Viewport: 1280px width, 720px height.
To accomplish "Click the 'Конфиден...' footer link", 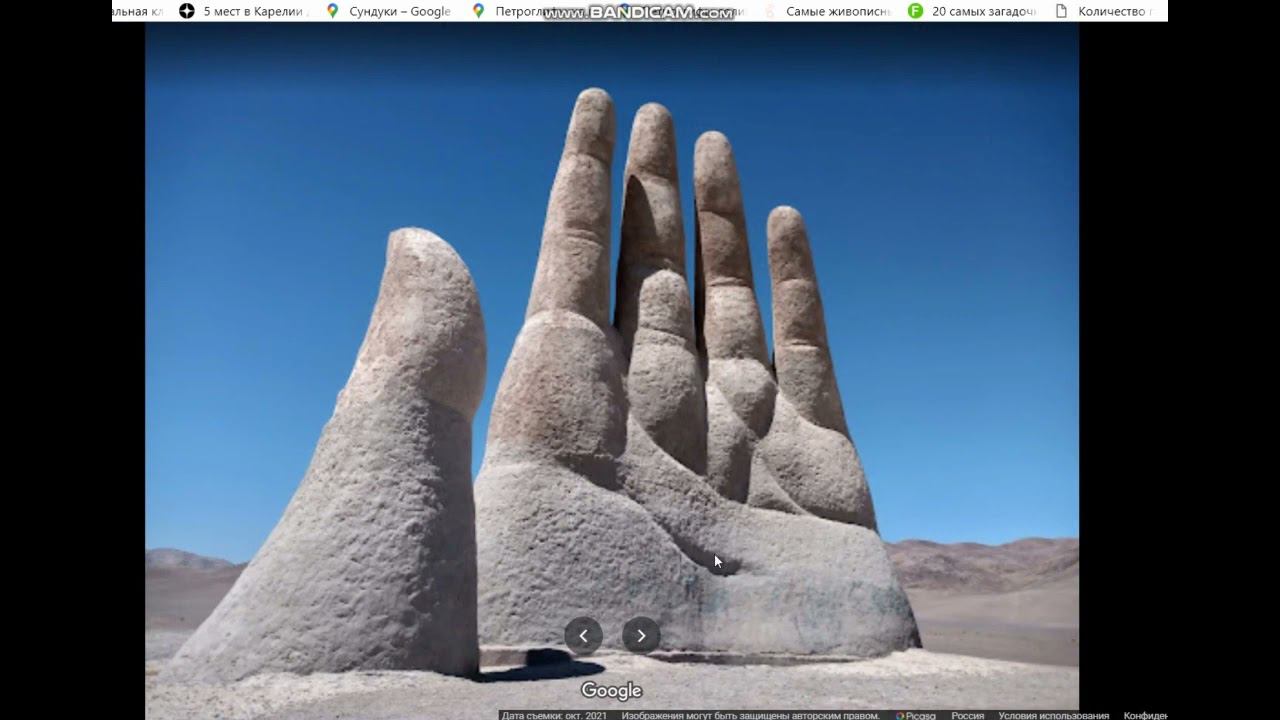I will [x=1145, y=715].
